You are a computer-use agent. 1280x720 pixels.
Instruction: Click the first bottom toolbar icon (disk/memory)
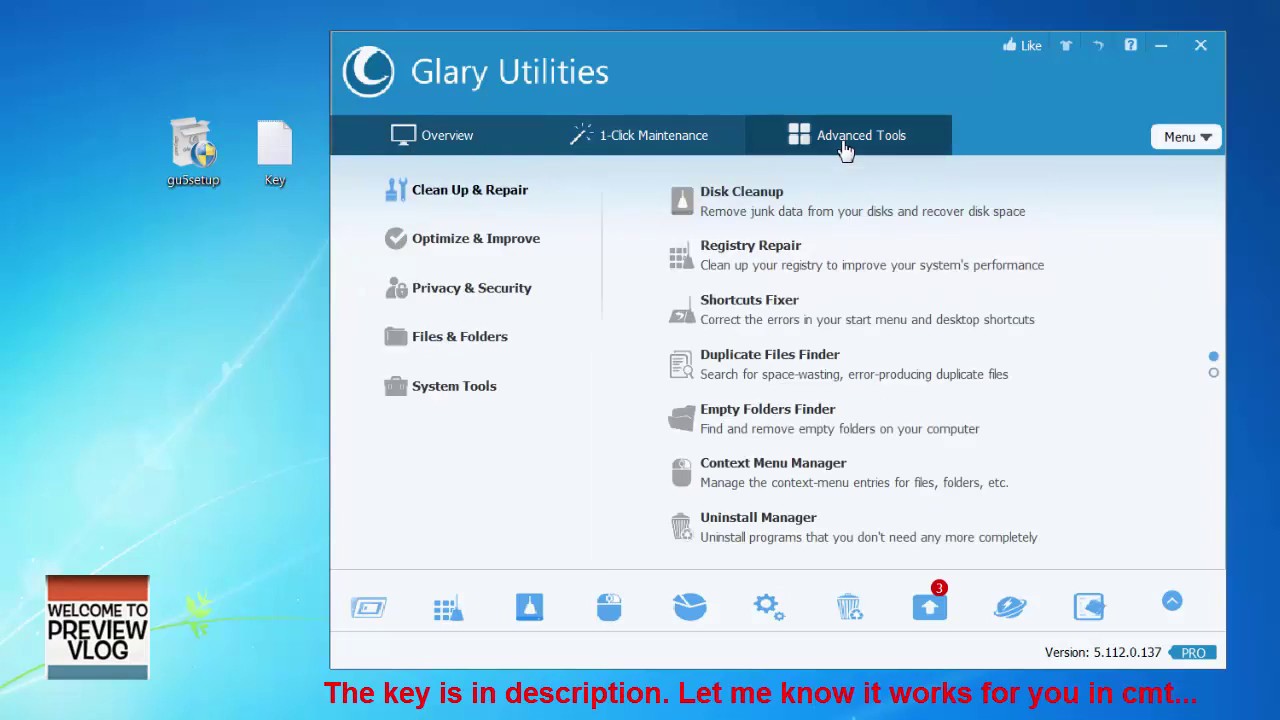click(369, 607)
